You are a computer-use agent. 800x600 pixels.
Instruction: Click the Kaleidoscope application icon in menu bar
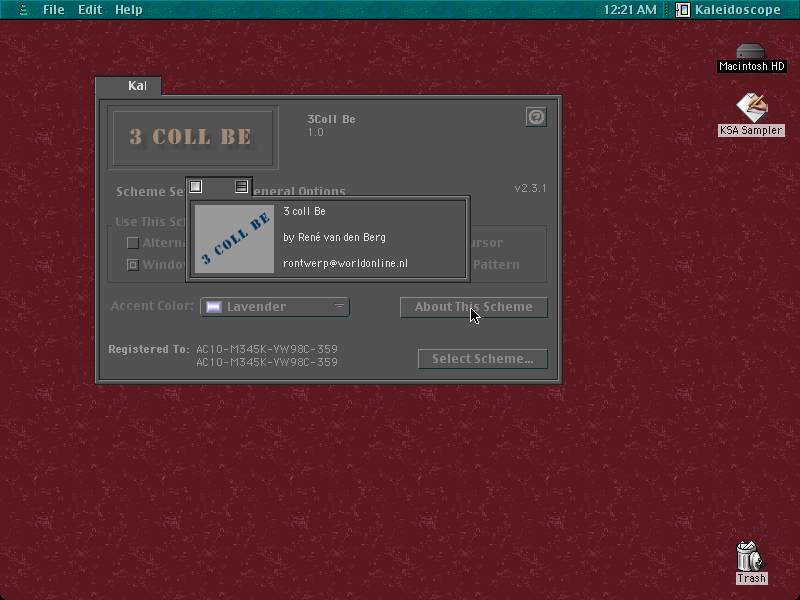pos(683,10)
